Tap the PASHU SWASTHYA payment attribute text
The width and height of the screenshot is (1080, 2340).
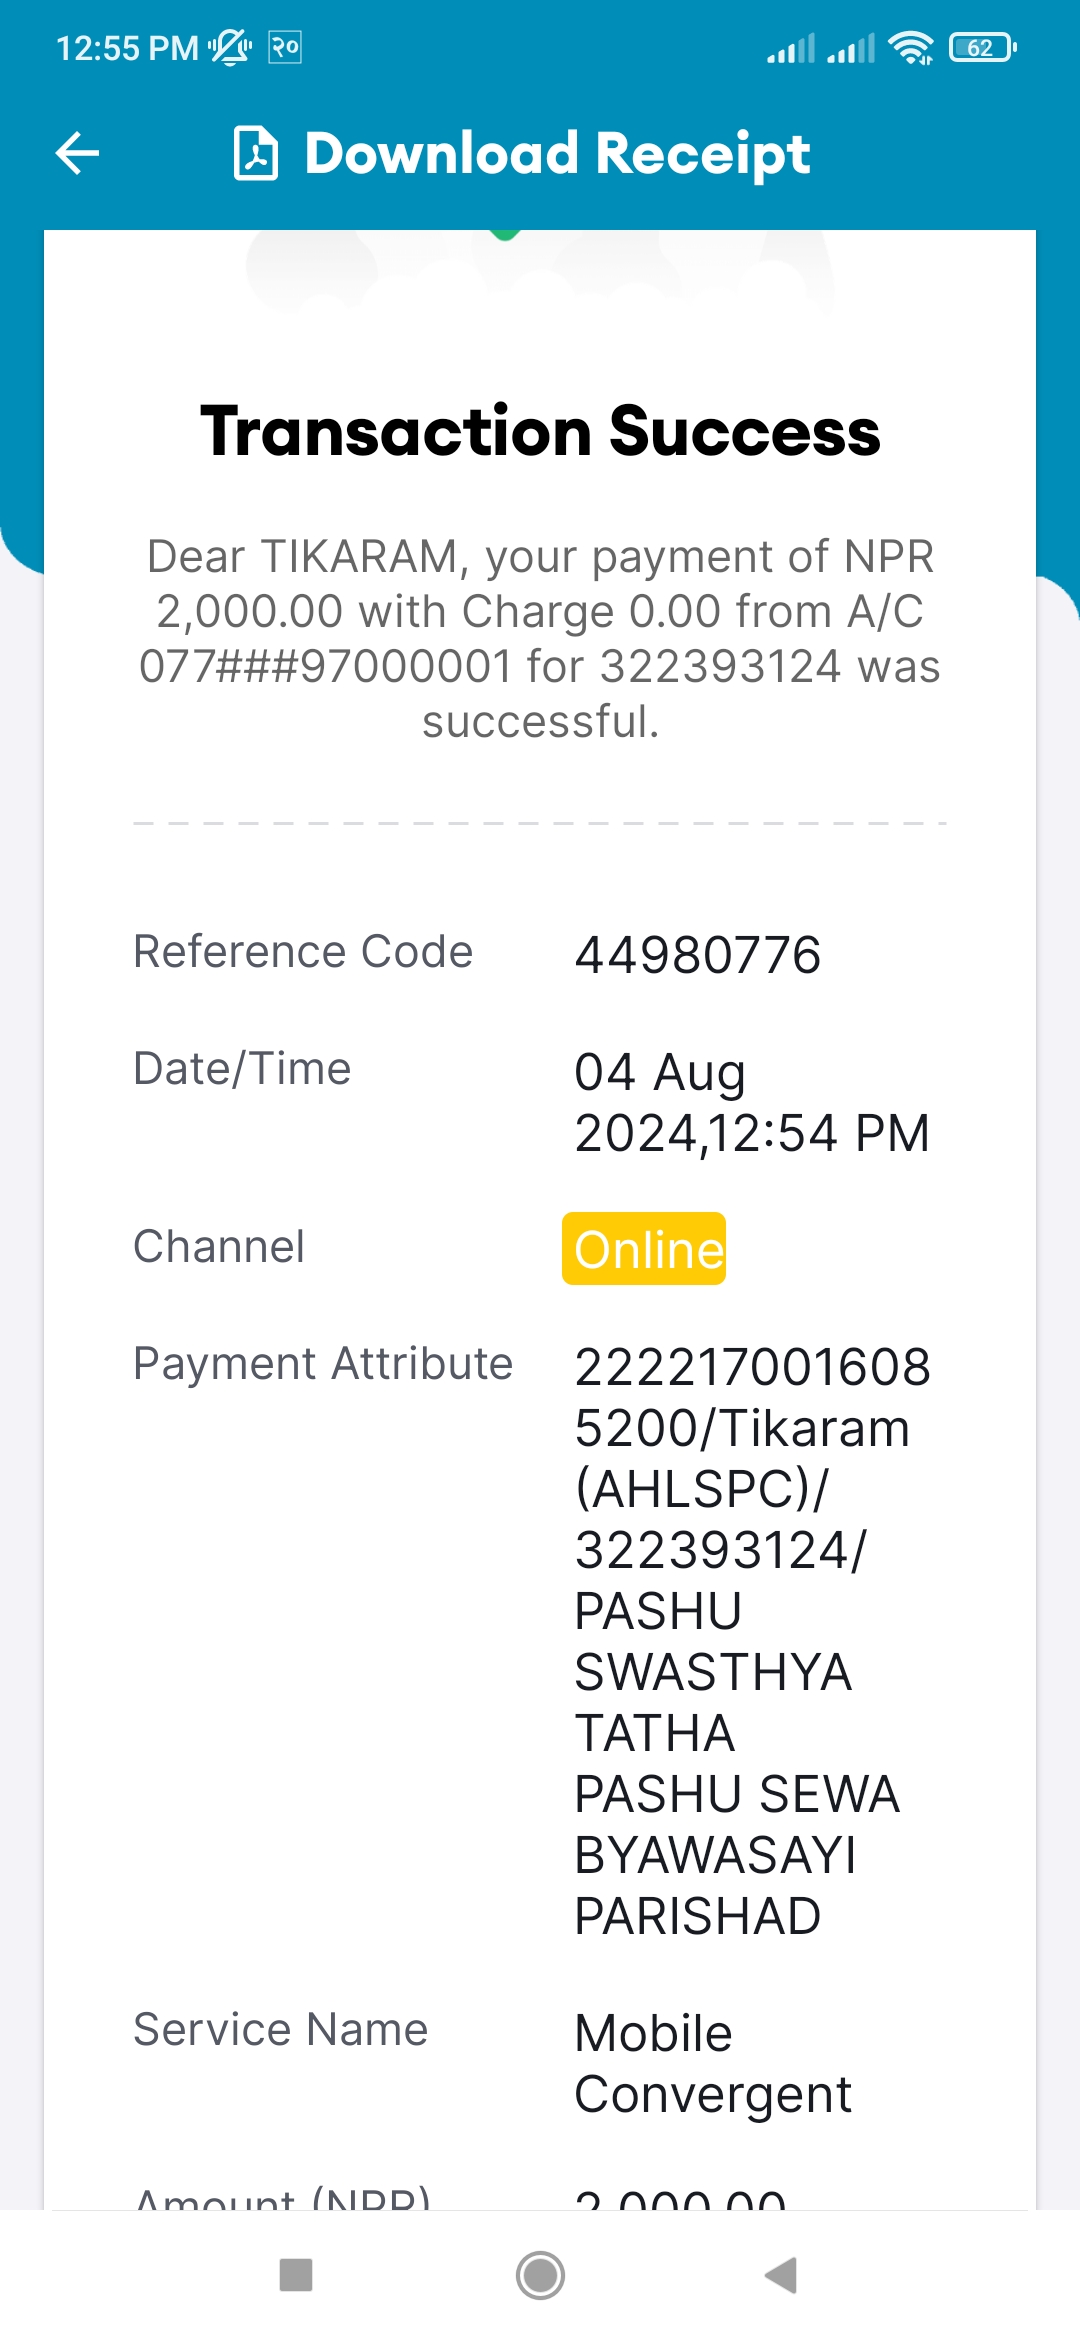[713, 1641]
